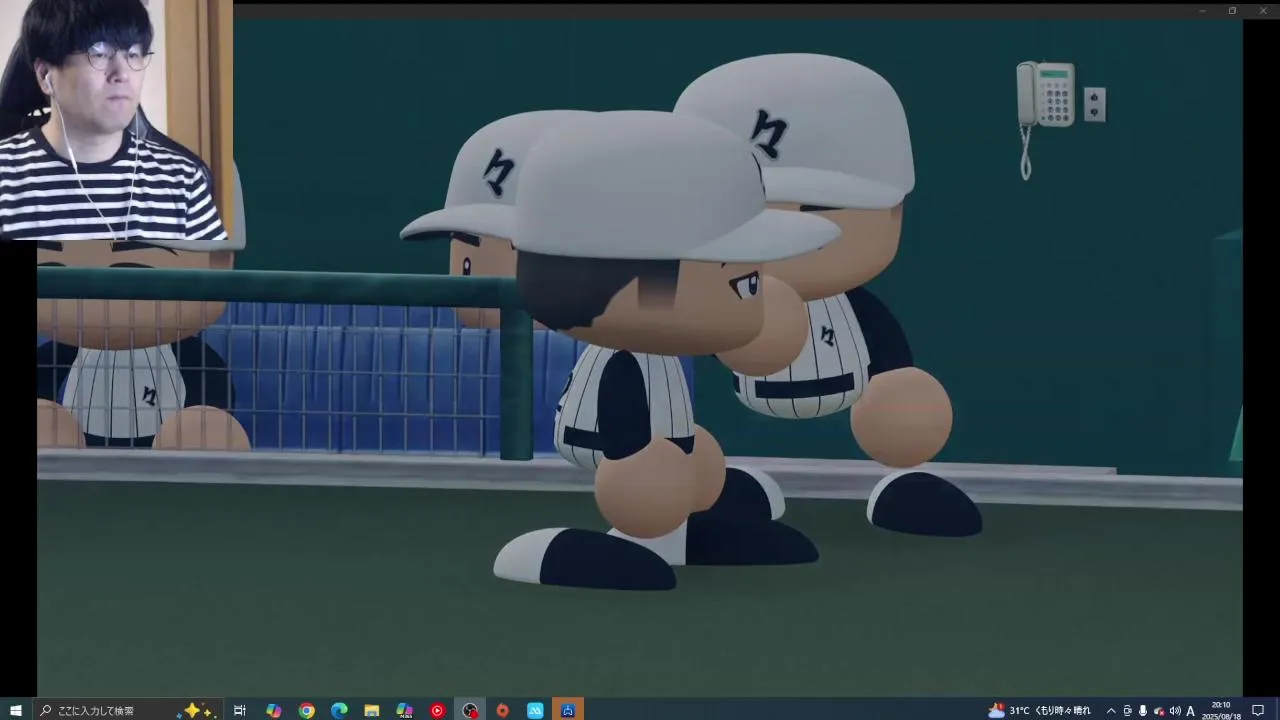Expand the hidden system tray icons chevron
Image resolution: width=1280 pixels, height=720 pixels.
(x=1111, y=710)
